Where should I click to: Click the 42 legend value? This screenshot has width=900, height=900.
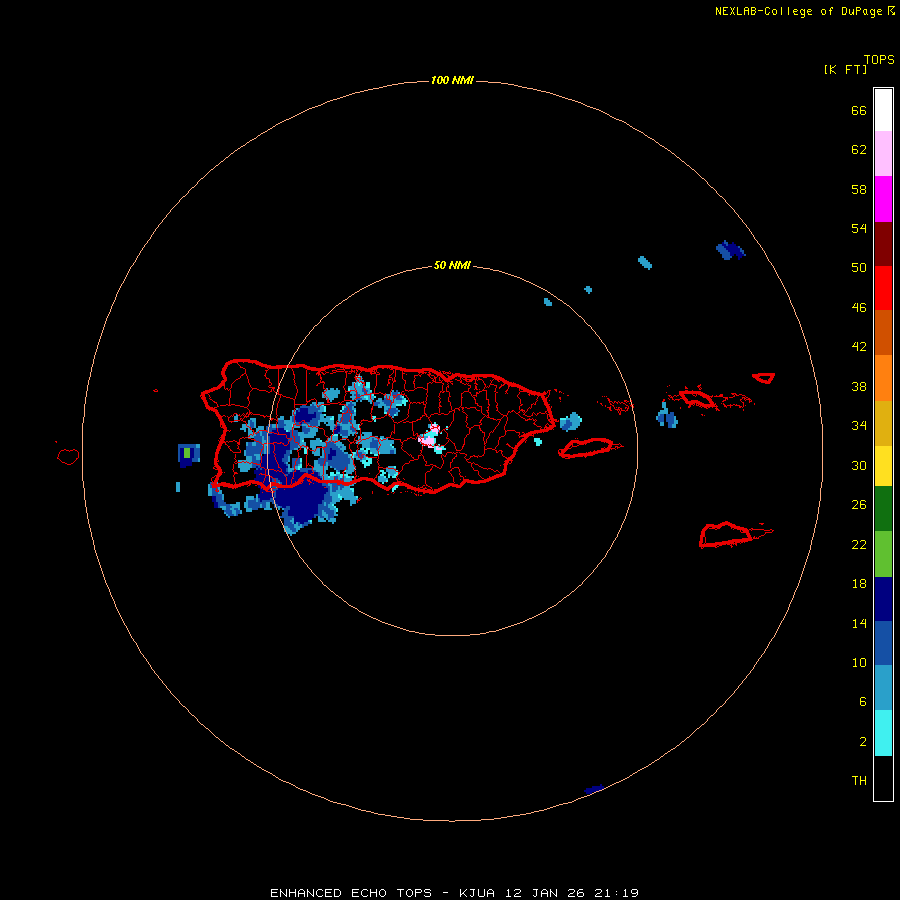pos(859,346)
